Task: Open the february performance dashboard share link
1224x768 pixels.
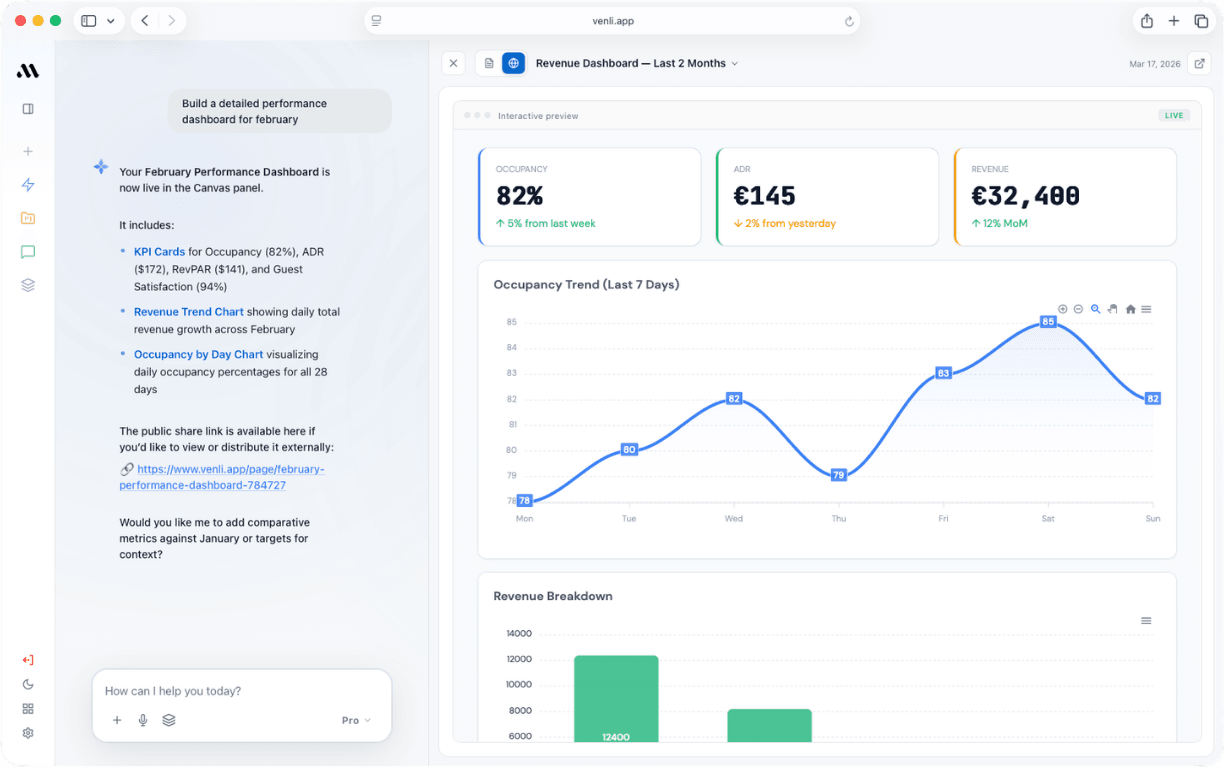Action: click(x=221, y=477)
